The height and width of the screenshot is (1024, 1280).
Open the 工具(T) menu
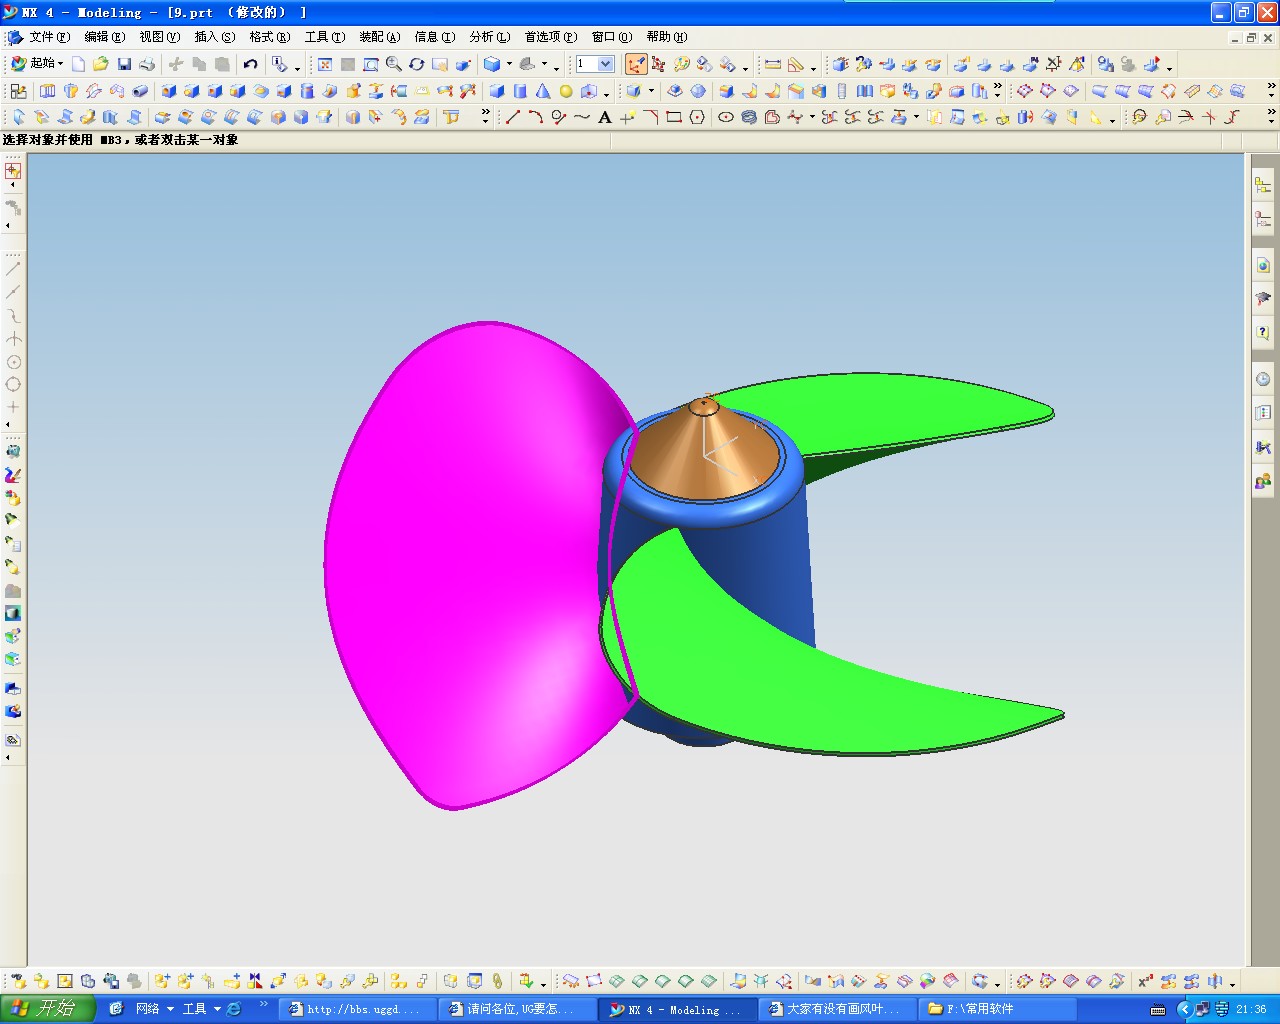pos(325,37)
